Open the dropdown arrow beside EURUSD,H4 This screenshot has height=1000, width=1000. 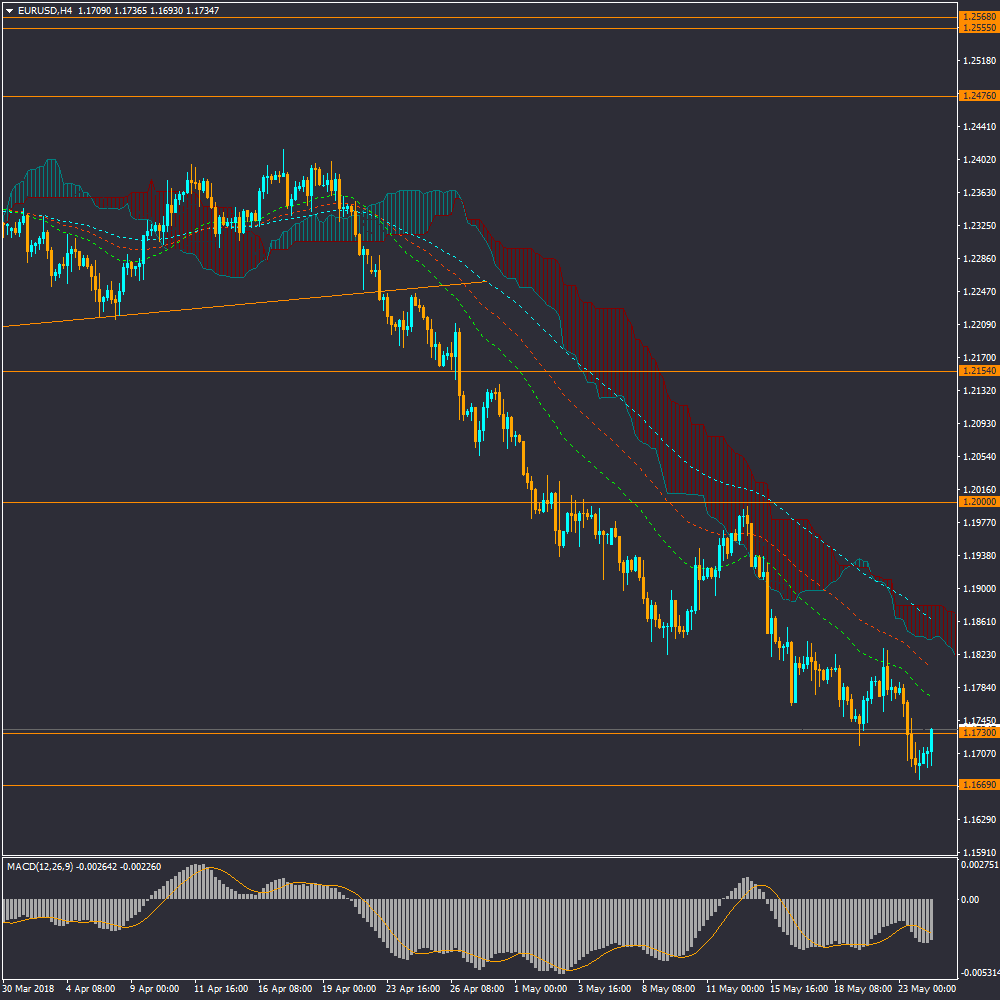pyautogui.click(x=9, y=10)
